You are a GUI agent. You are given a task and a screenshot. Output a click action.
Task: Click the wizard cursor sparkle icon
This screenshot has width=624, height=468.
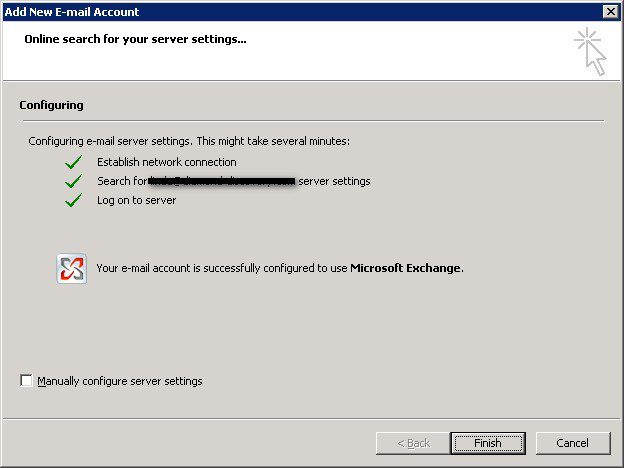click(591, 51)
